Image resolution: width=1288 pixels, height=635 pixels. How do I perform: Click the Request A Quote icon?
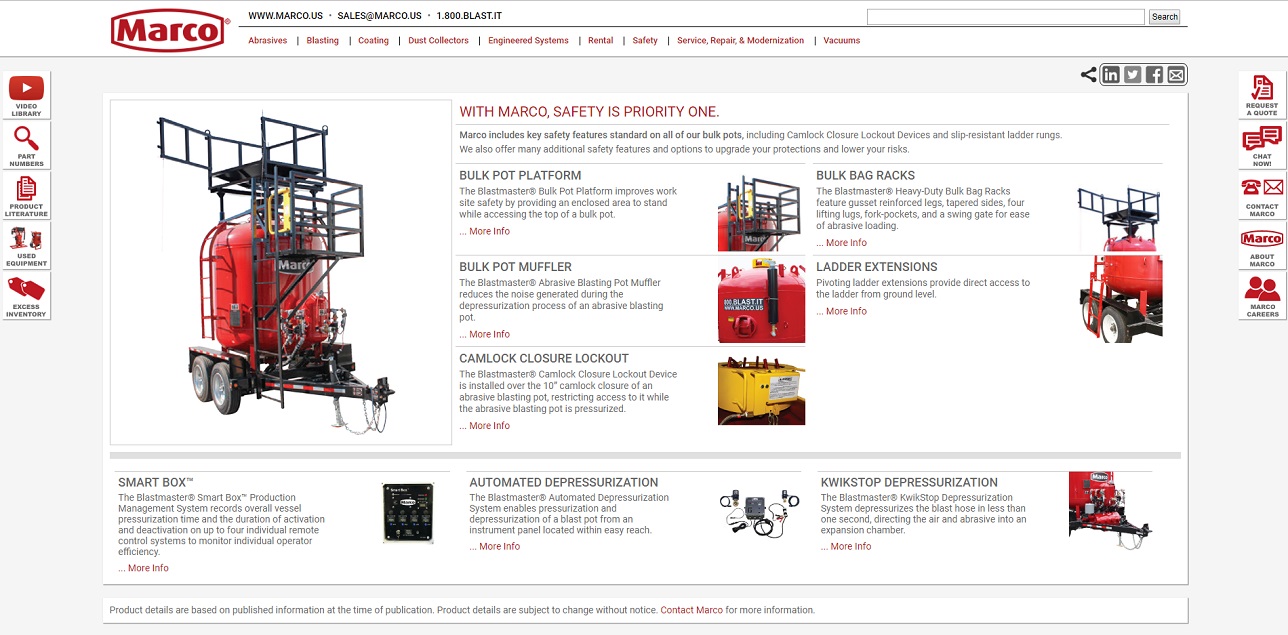(1261, 93)
